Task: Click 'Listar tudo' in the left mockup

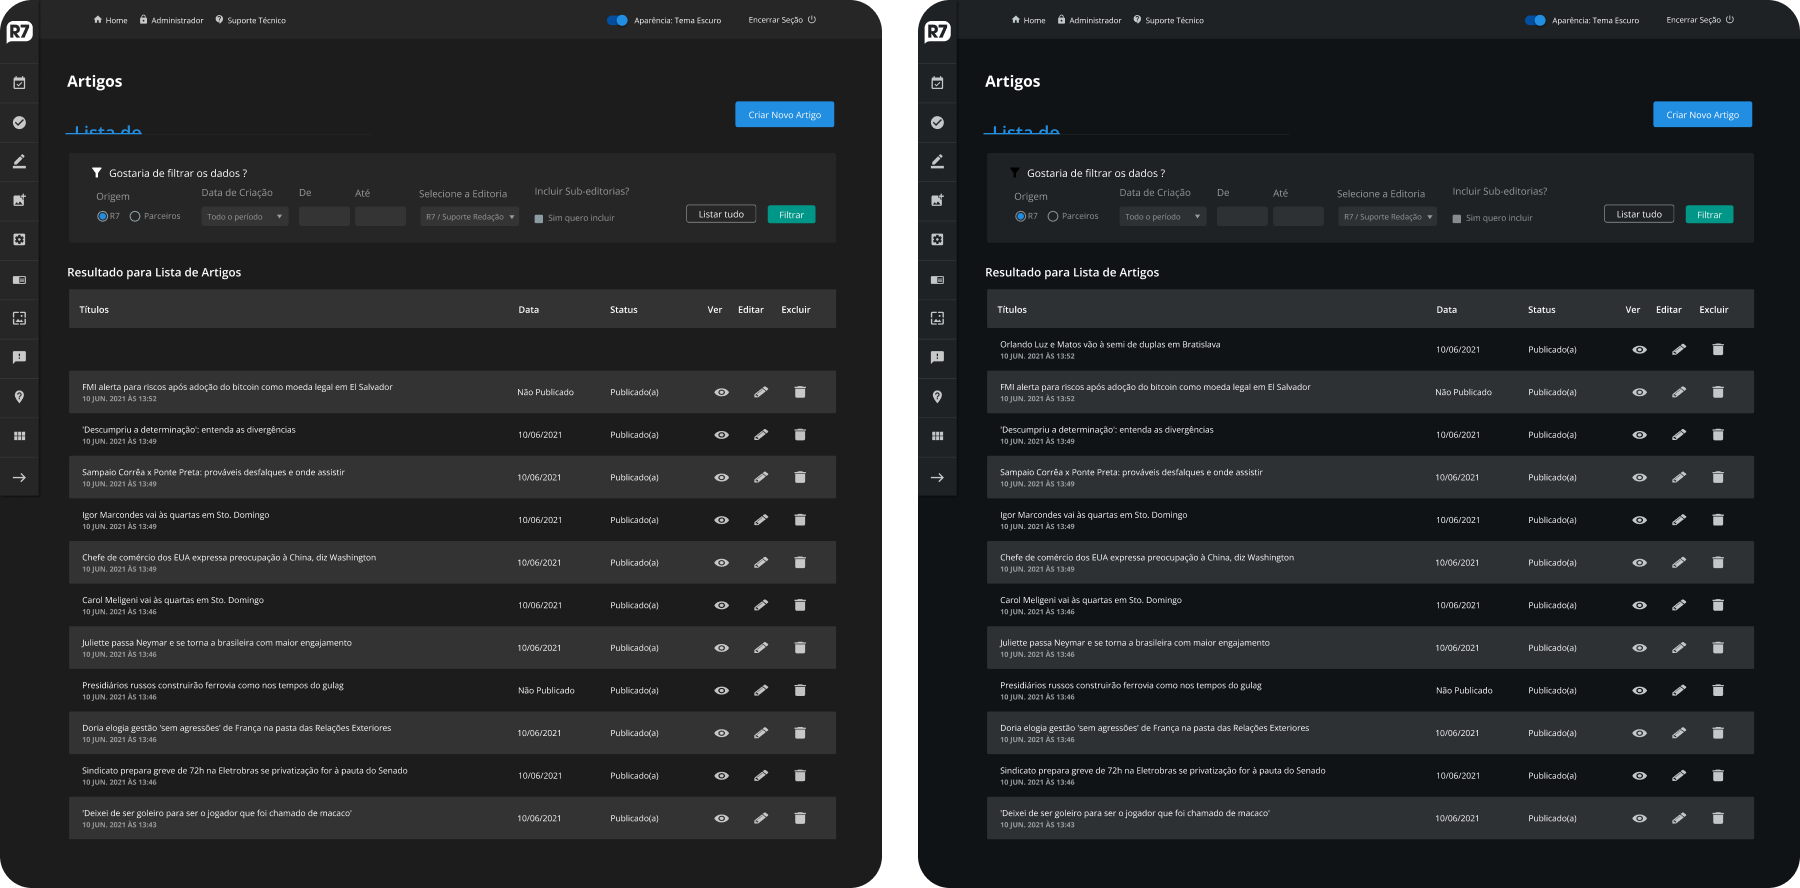Action: (x=721, y=214)
